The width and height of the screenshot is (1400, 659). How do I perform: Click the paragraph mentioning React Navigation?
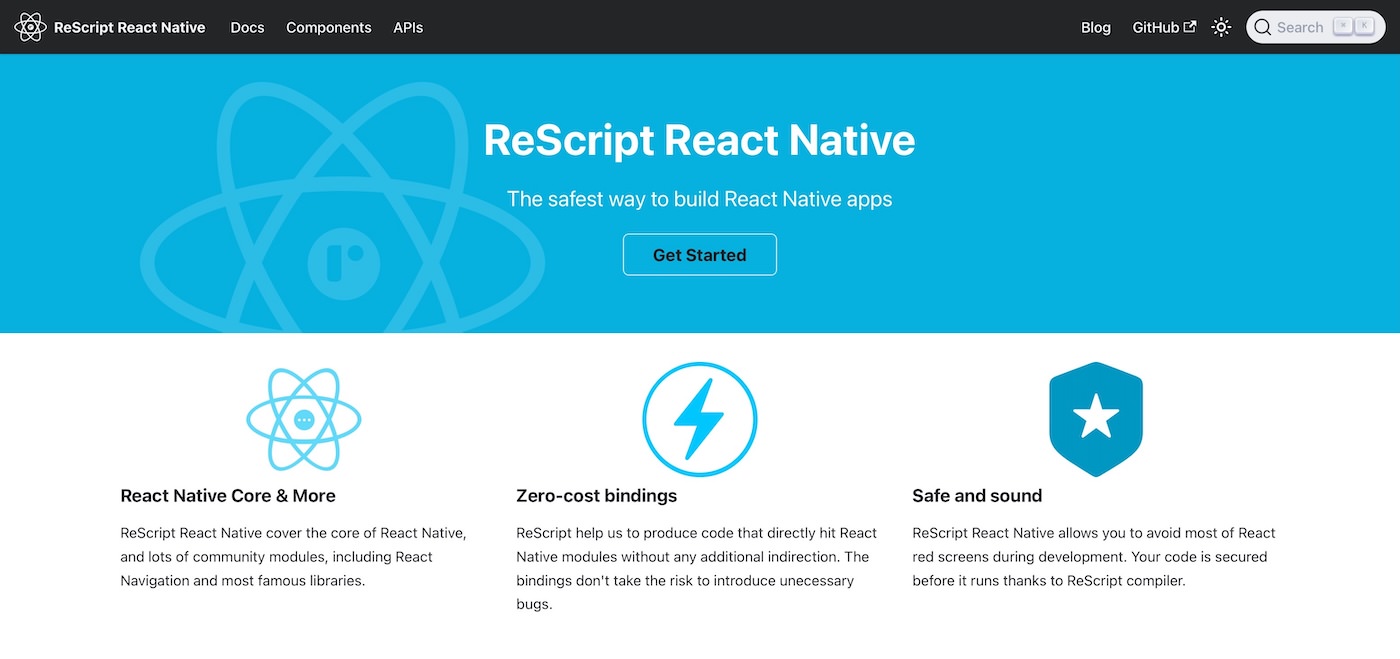(294, 557)
